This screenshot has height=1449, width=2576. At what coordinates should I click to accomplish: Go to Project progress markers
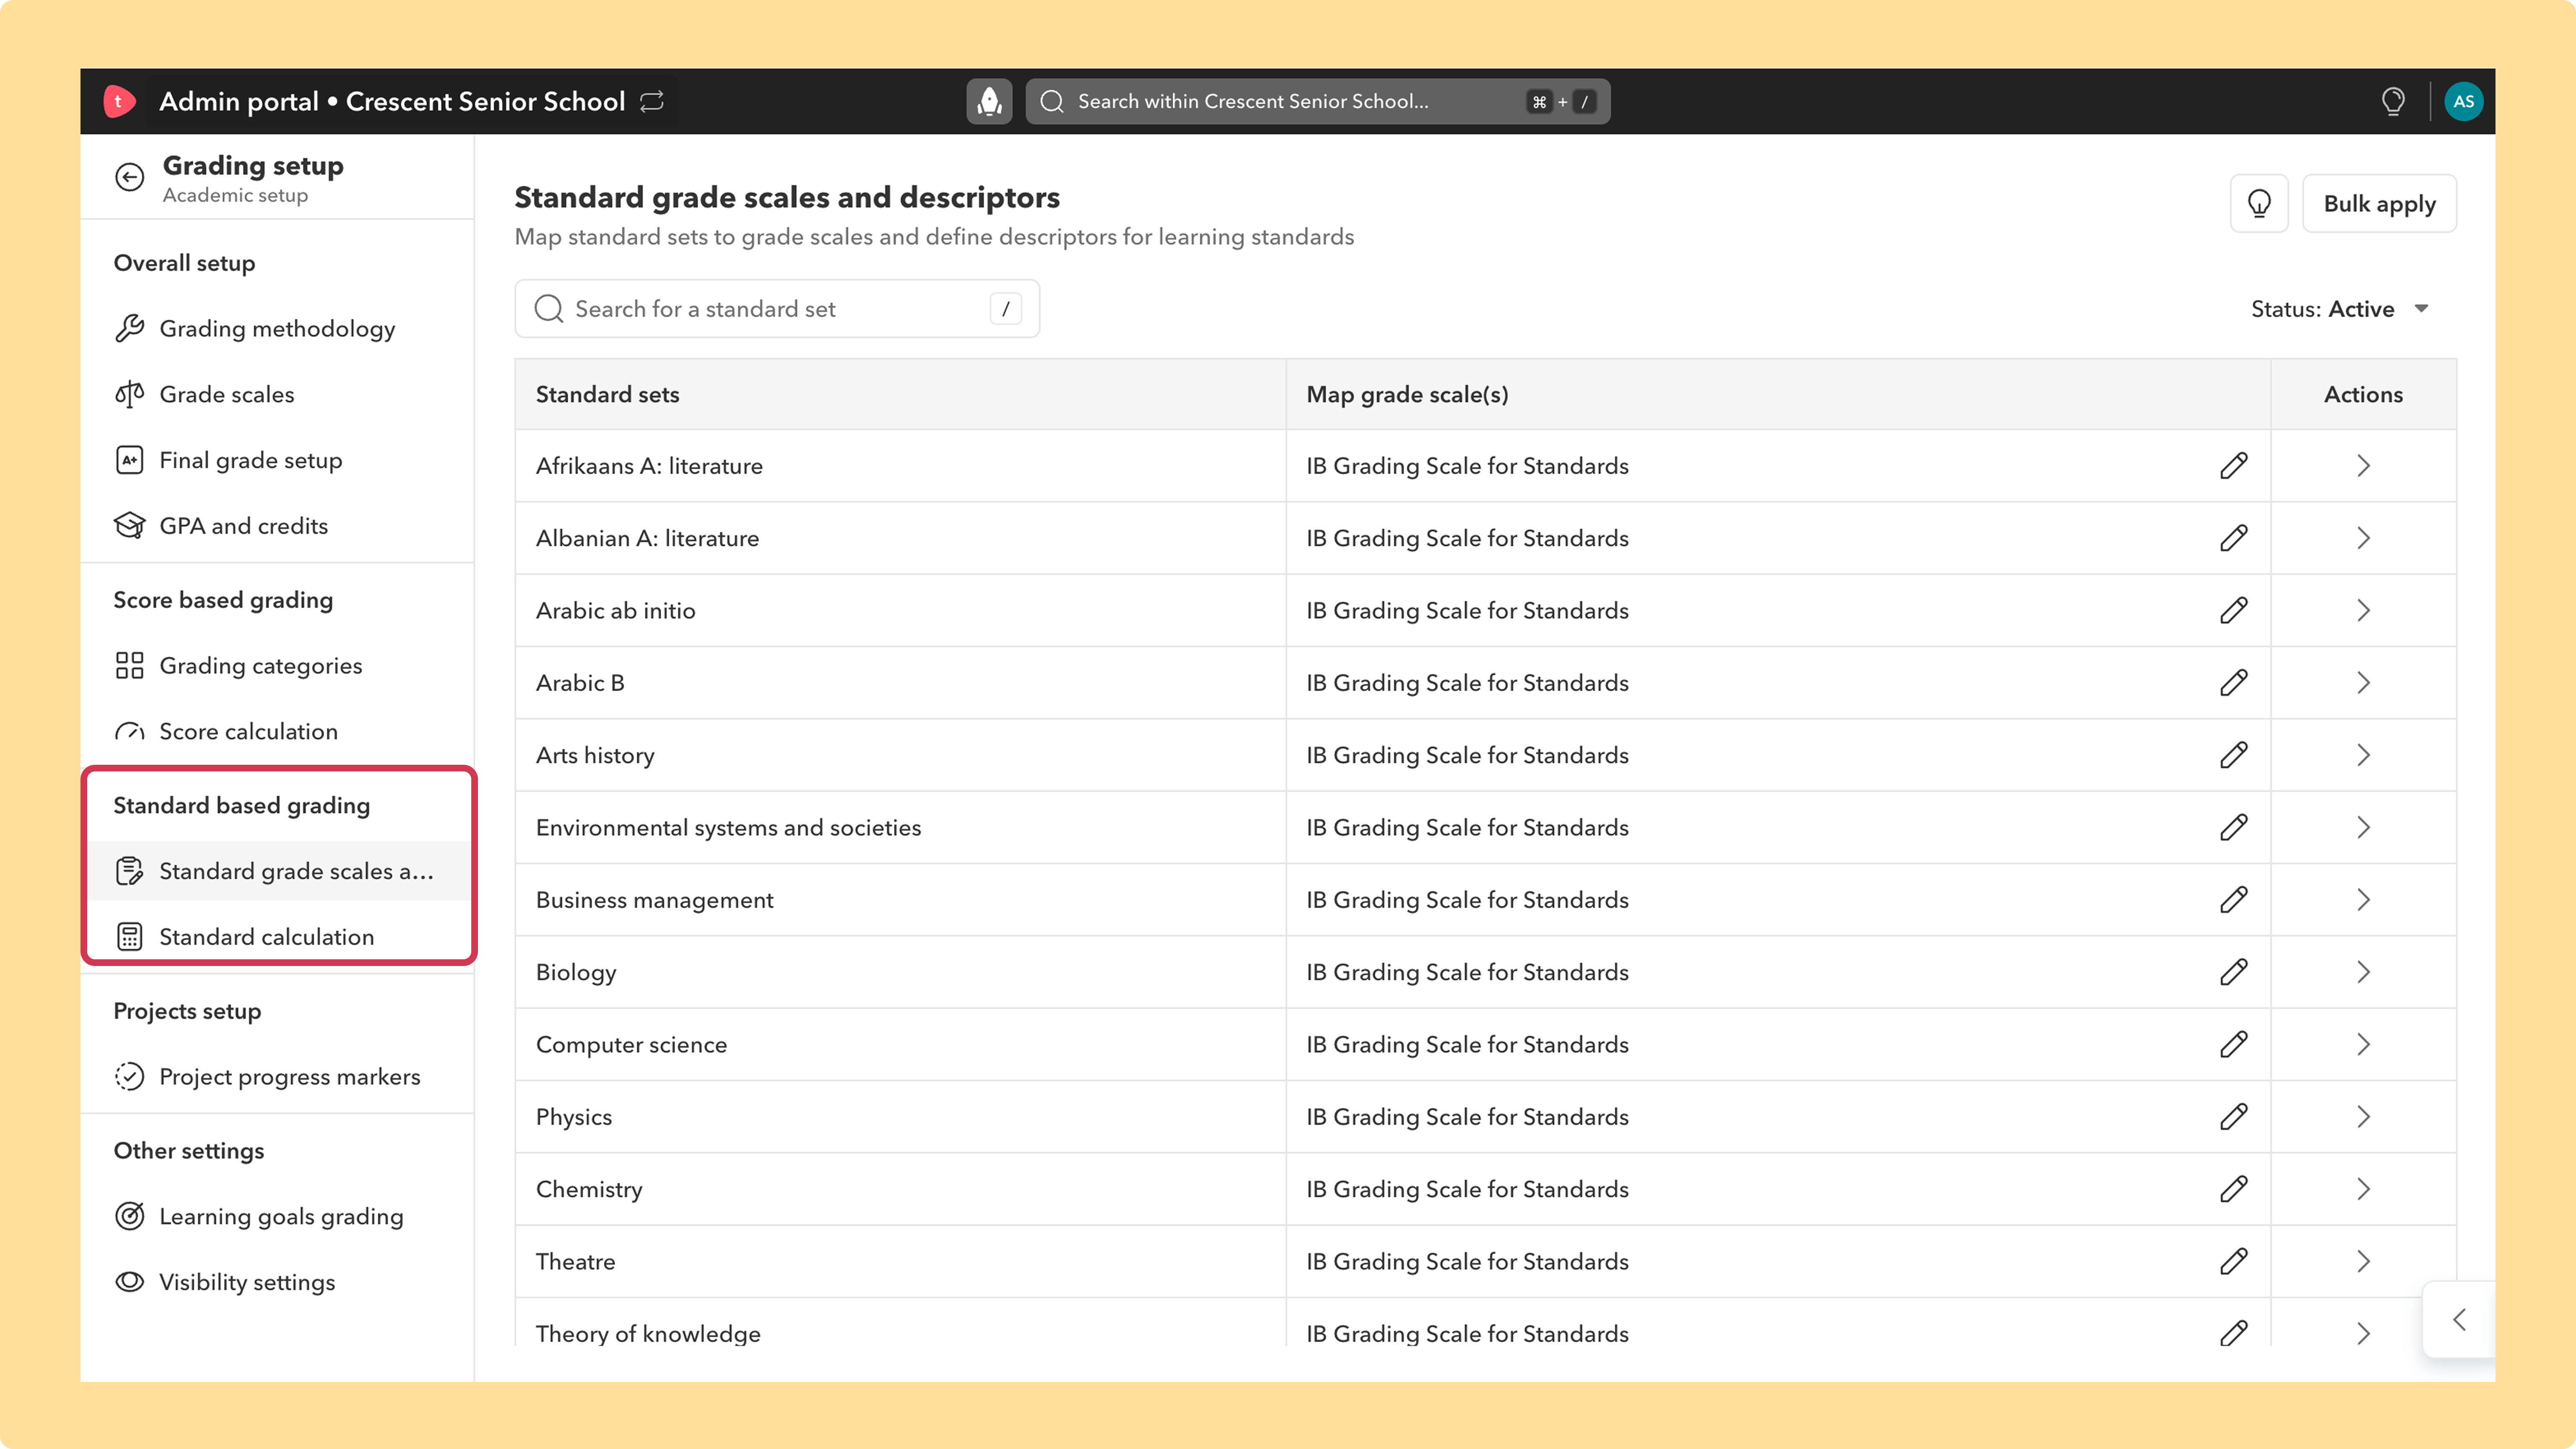coord(277,1077)
